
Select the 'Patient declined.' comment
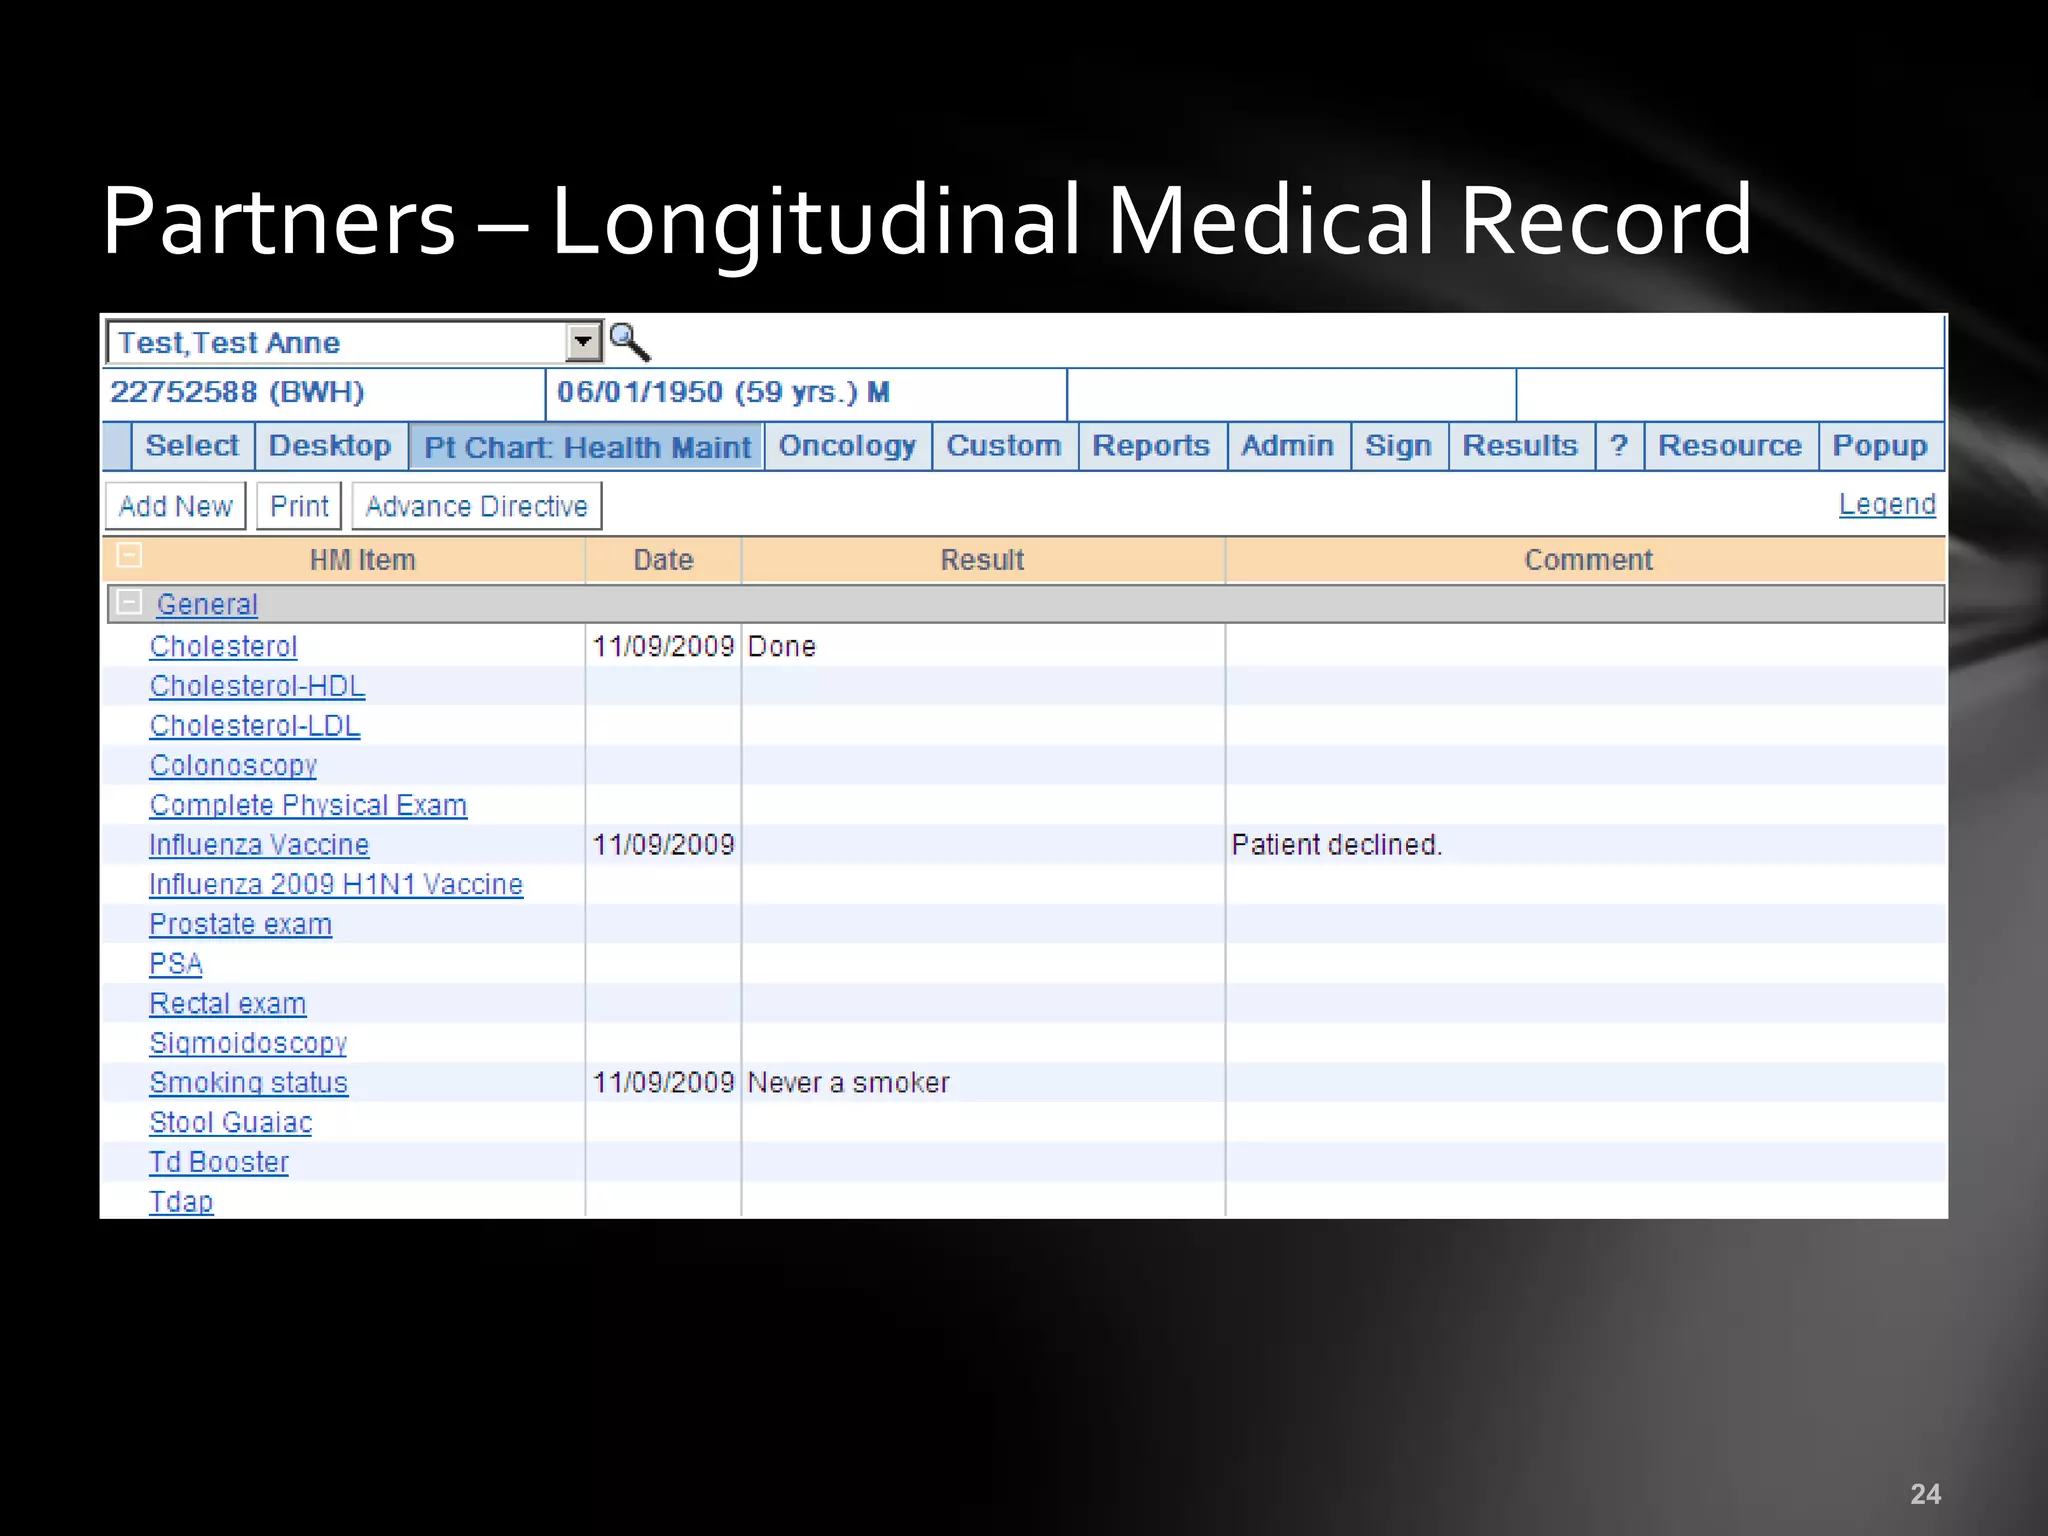[x=1337, y=845]
